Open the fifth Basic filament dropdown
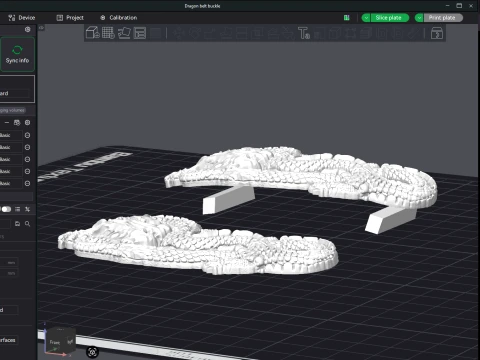 [11, 183]
